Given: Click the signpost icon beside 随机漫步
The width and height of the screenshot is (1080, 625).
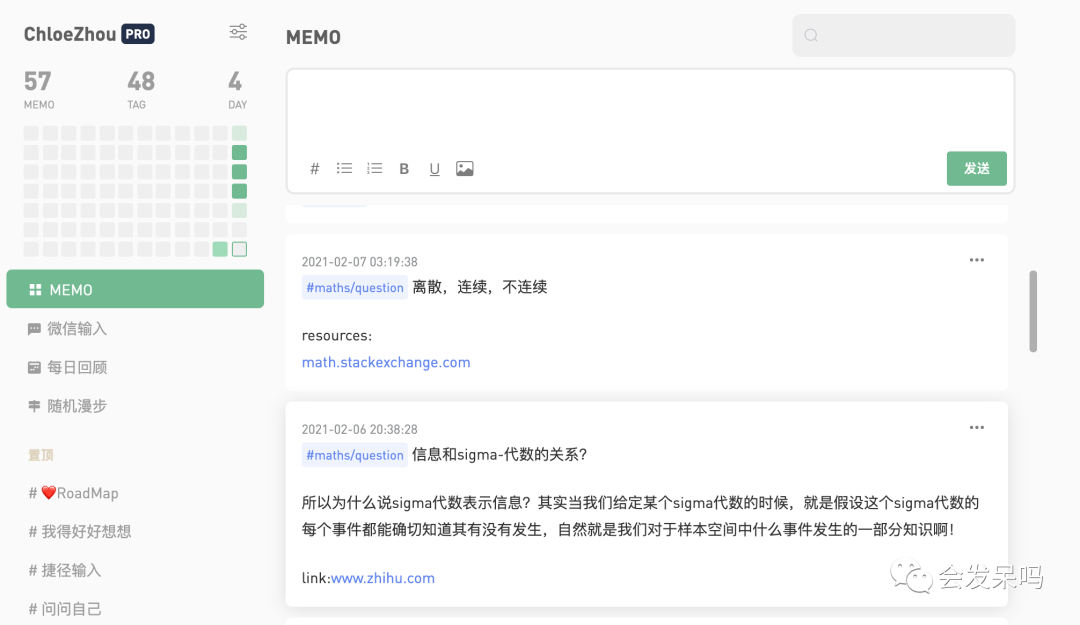Looking at the screenshot, I should [34, 406].
